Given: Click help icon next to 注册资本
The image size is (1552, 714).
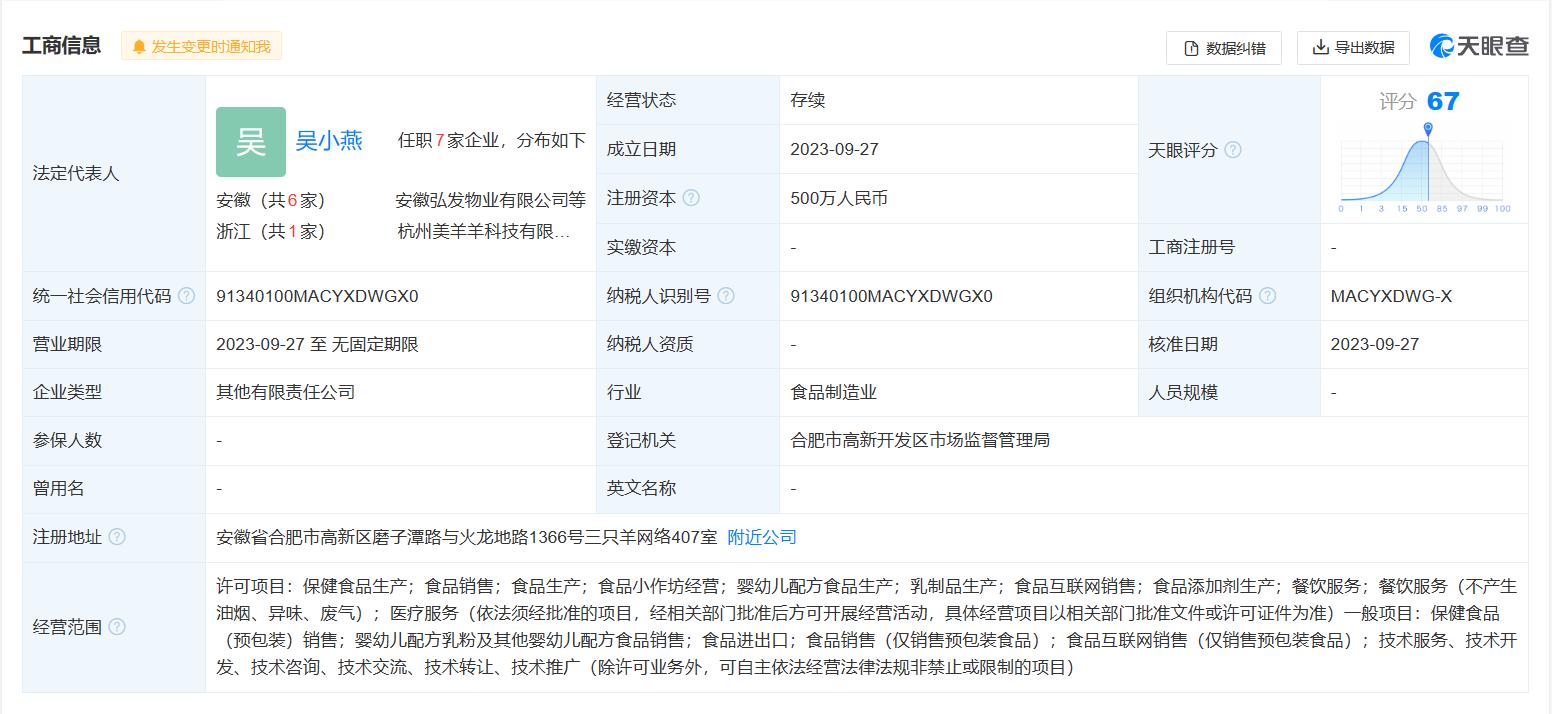Looking at the screenshot, I should [x=691, y=198].
